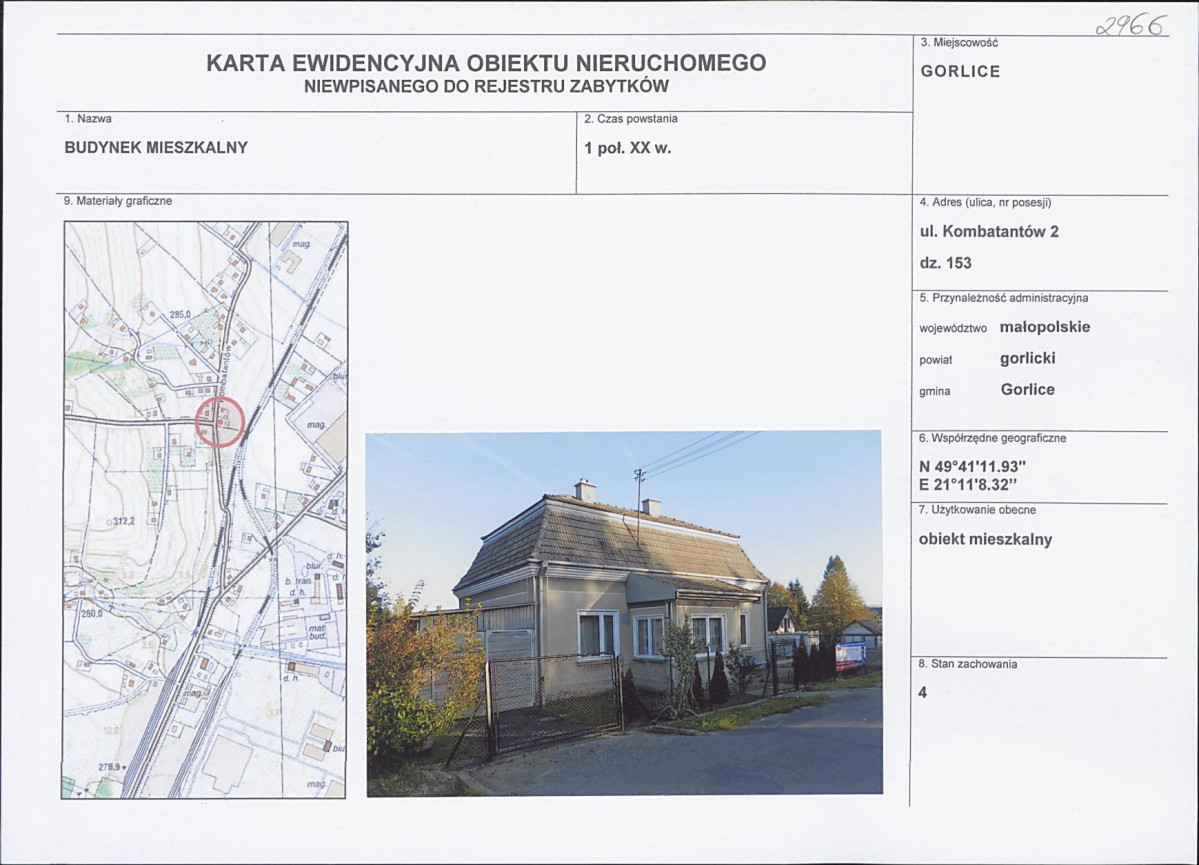Select the gmina value 'Gorlice'
This screenshot has height=865, width=1199.
1028,389
